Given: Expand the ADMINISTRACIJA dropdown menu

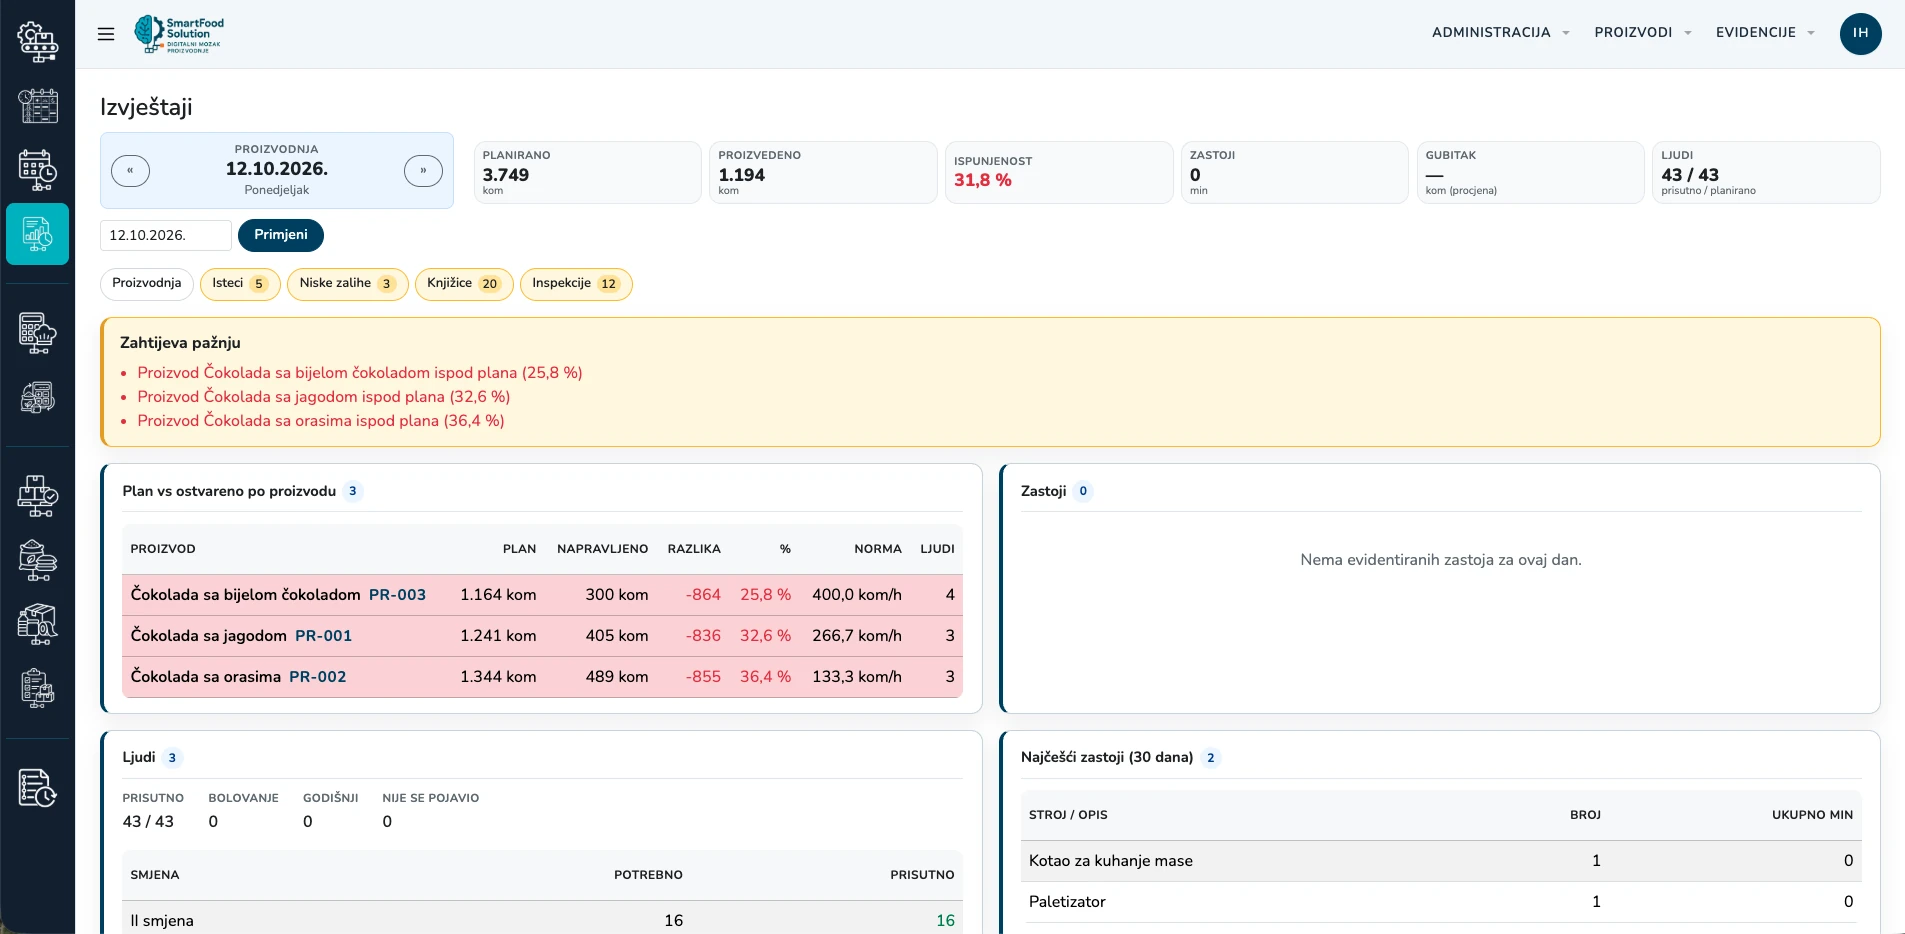Looking at the screenshot, I should (x=1500, y=33).
